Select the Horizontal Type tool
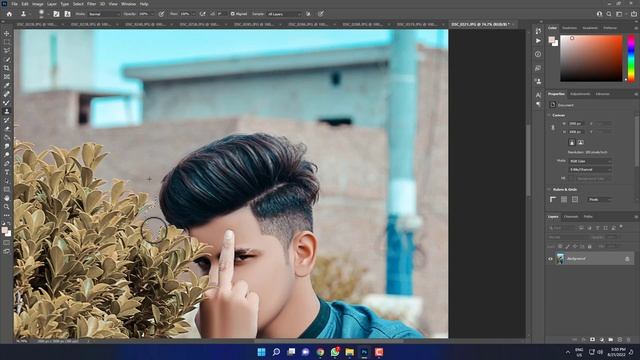The image size is (640, 360). (x=7, y=172)
